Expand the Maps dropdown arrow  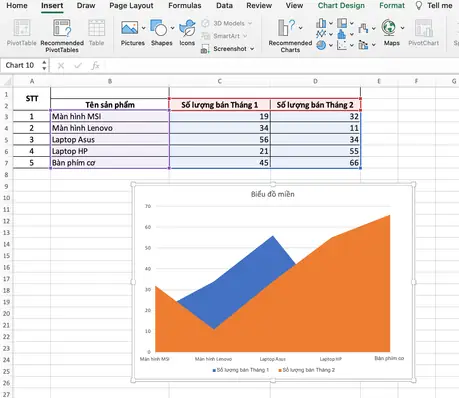click(403, 28)
